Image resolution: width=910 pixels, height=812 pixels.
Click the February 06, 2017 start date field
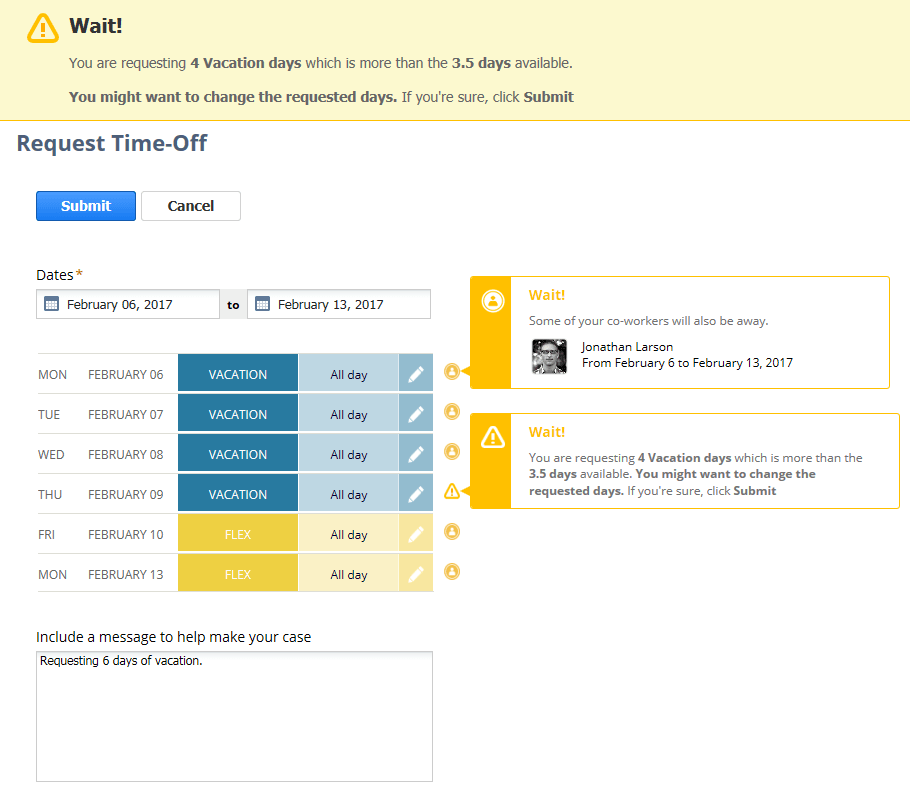coord(128,304)
